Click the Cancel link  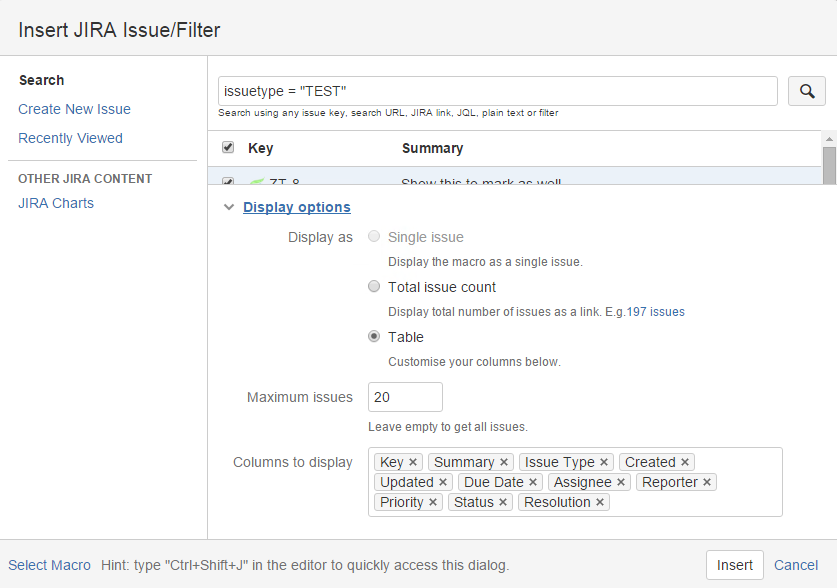[x=796, y=565]
